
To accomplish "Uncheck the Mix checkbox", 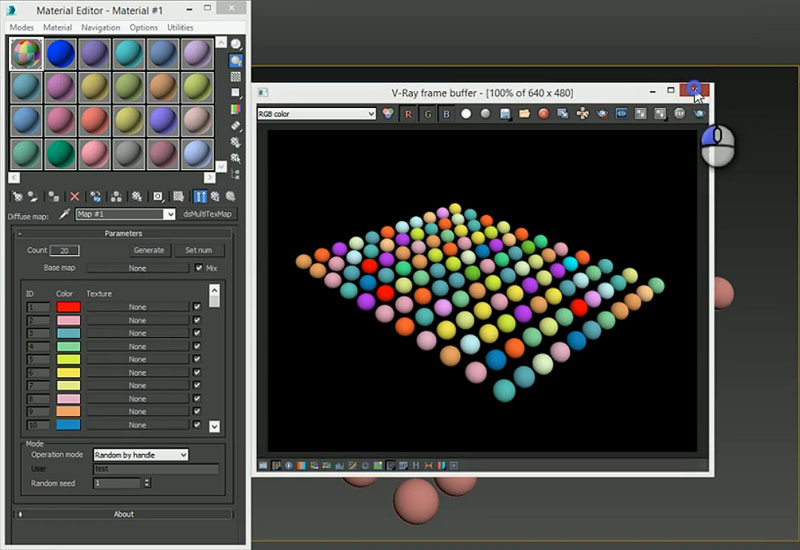I will [x=198, y=268].
